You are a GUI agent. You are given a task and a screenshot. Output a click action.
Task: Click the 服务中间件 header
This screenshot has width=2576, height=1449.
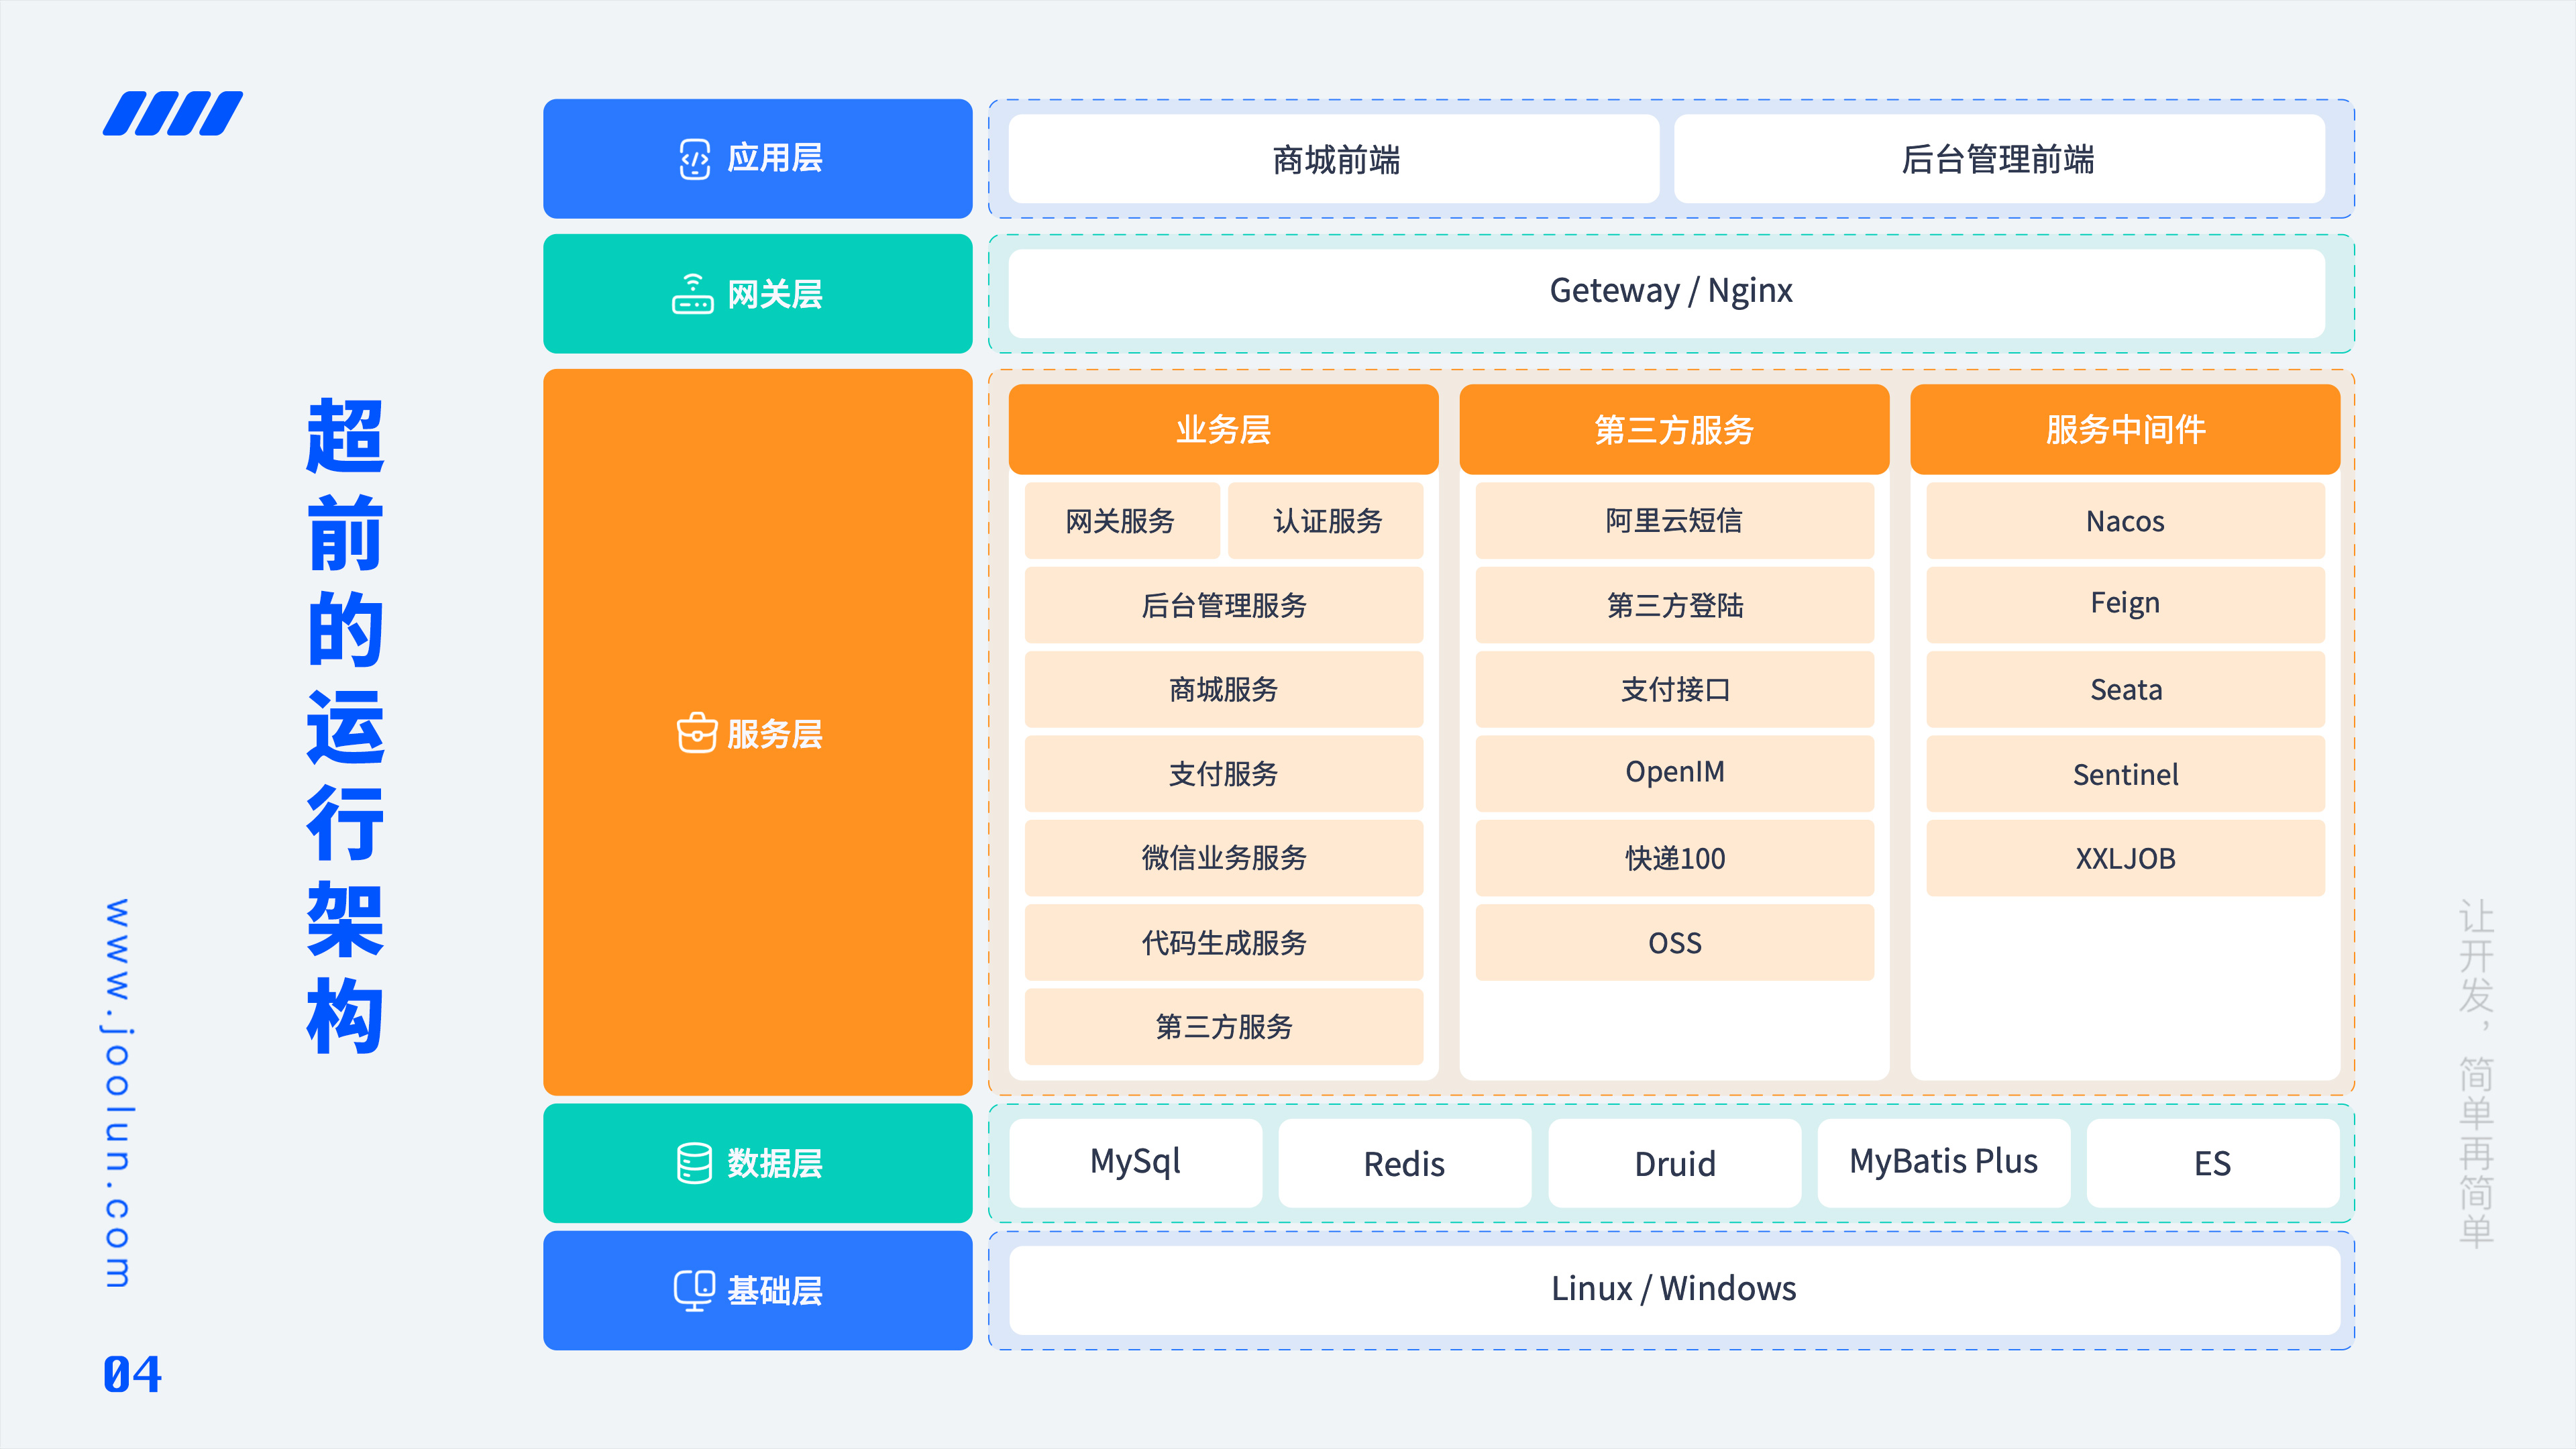2125,429
